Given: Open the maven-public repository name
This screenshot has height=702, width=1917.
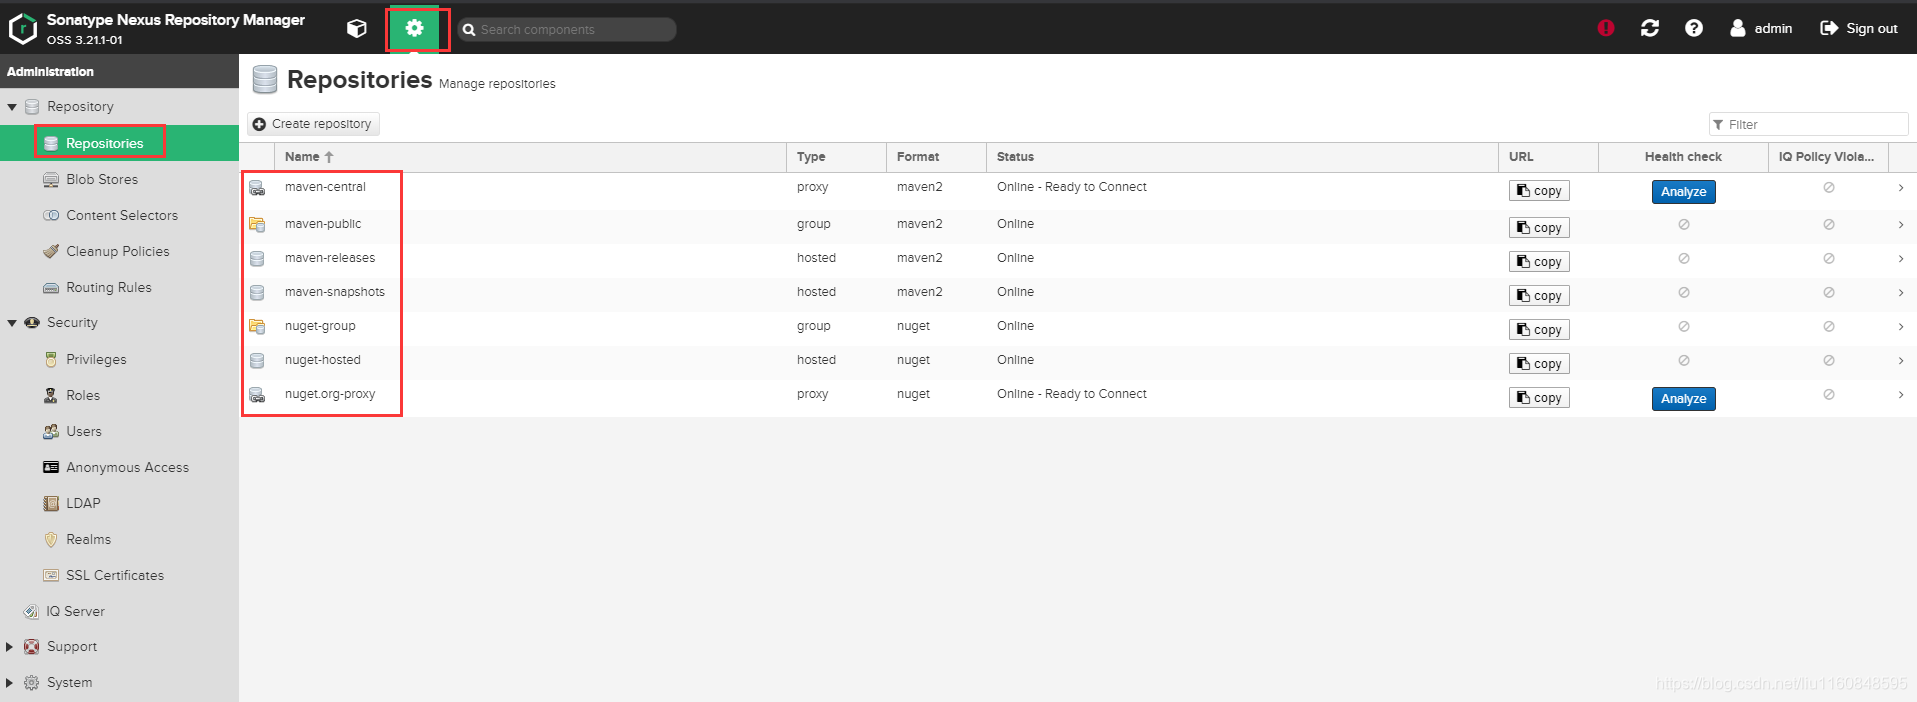Looking at the screenshot, I should (x=323, y=224).
